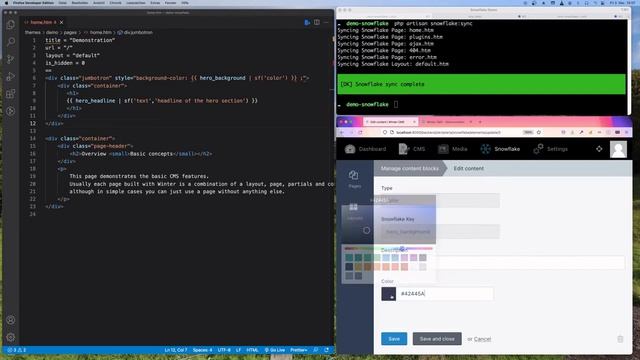Click 'demo' in the editor breadcrumb
640x360 pixels.
coord(52,32)
